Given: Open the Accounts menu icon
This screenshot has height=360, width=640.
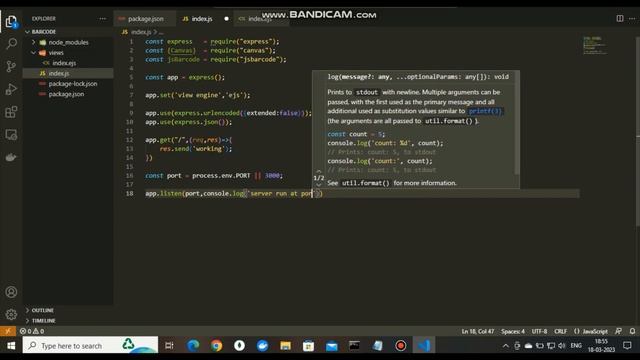Looking at the screenshot, I should click(x=11, y=292).
